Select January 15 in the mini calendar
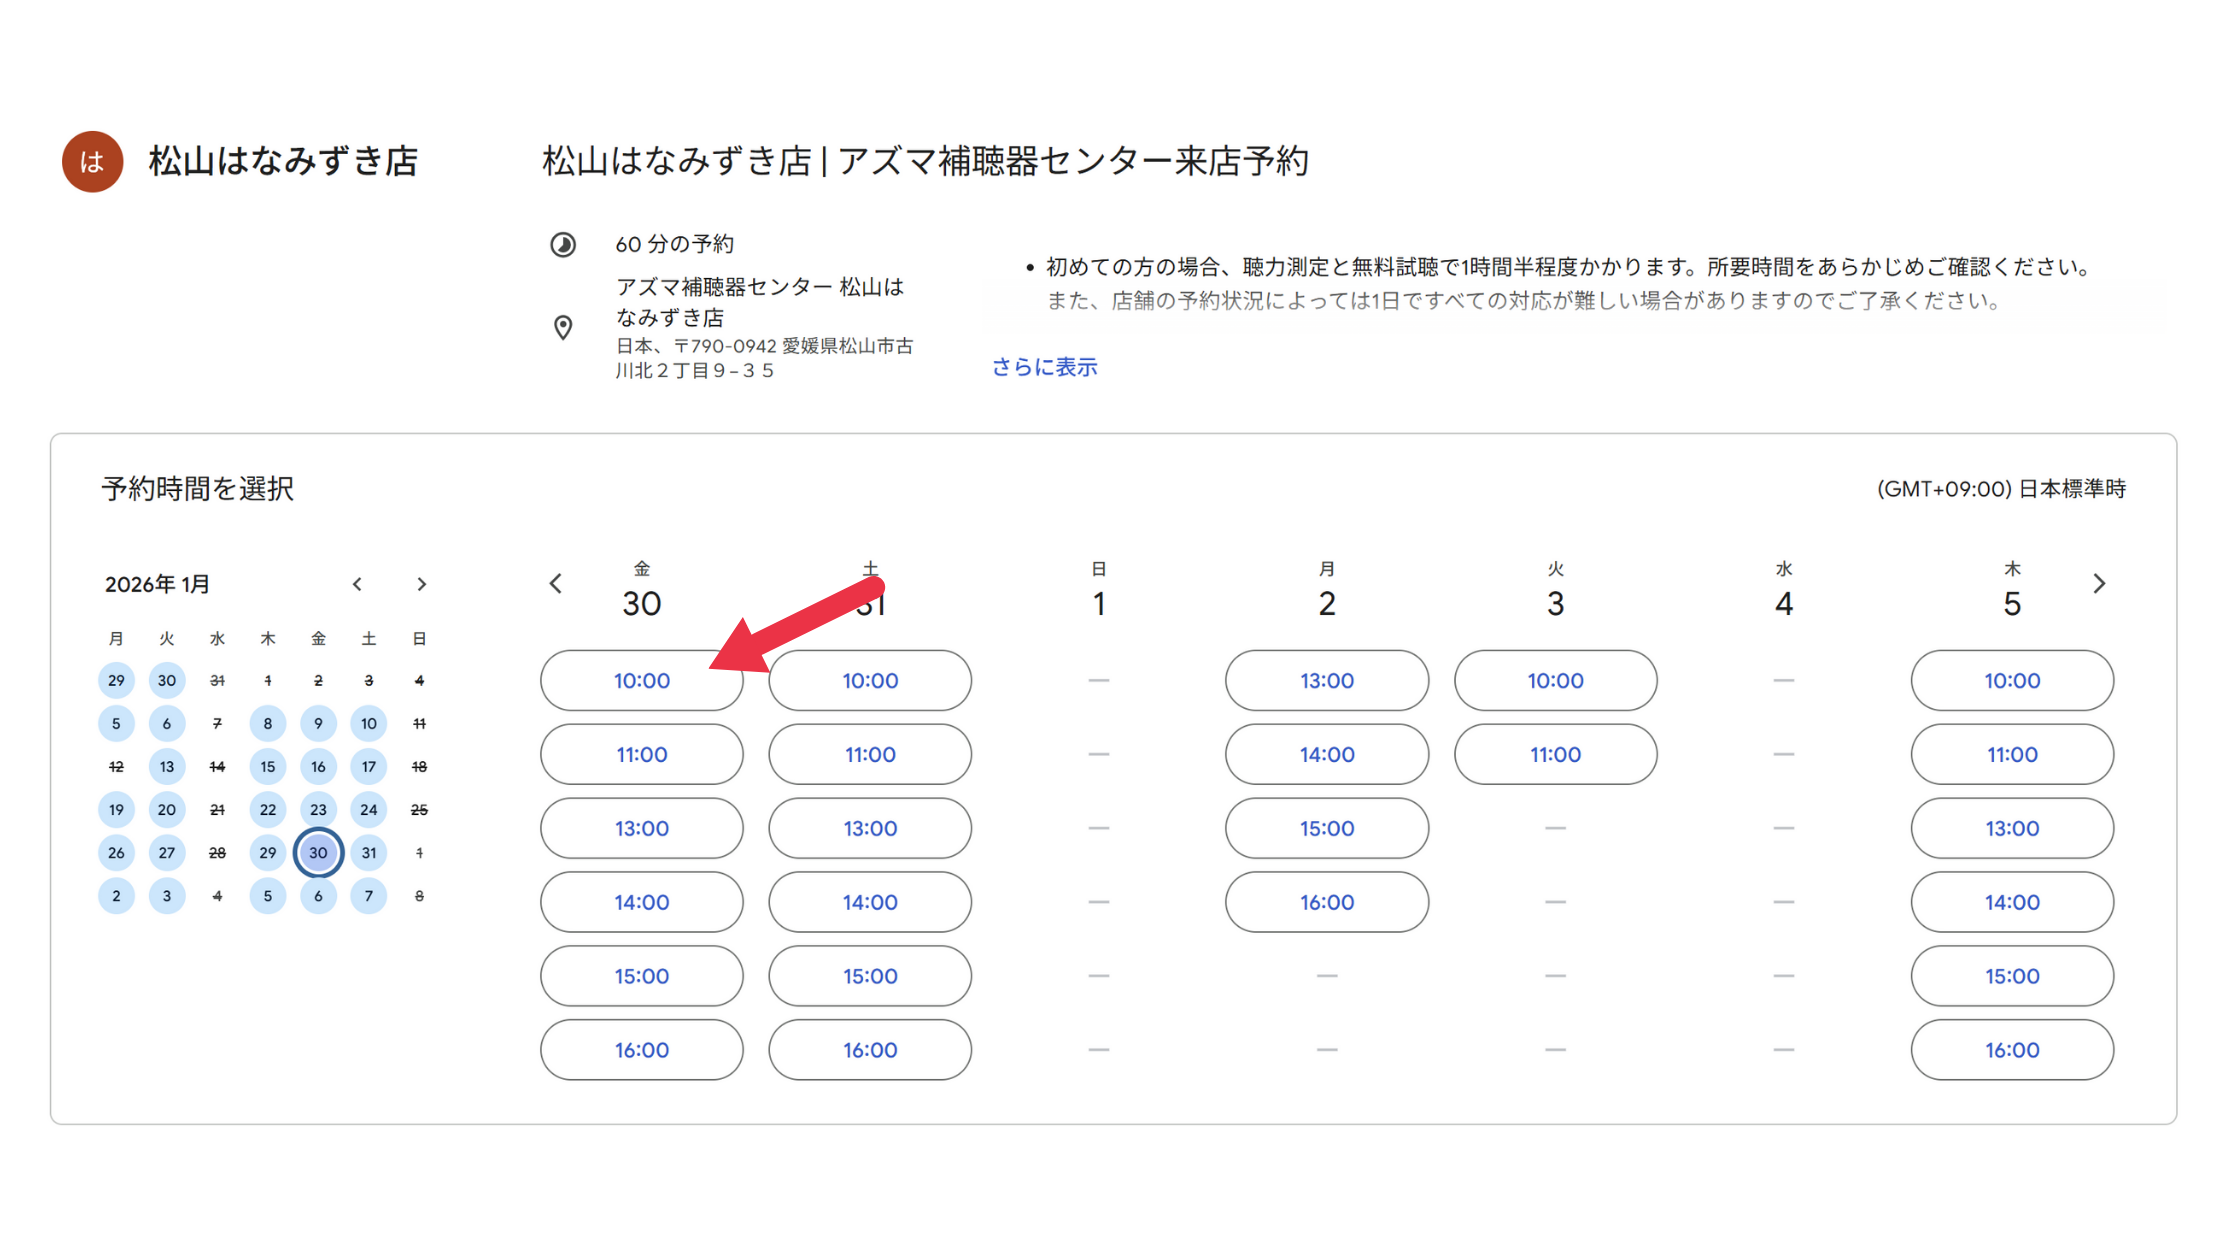 point(268,767)
